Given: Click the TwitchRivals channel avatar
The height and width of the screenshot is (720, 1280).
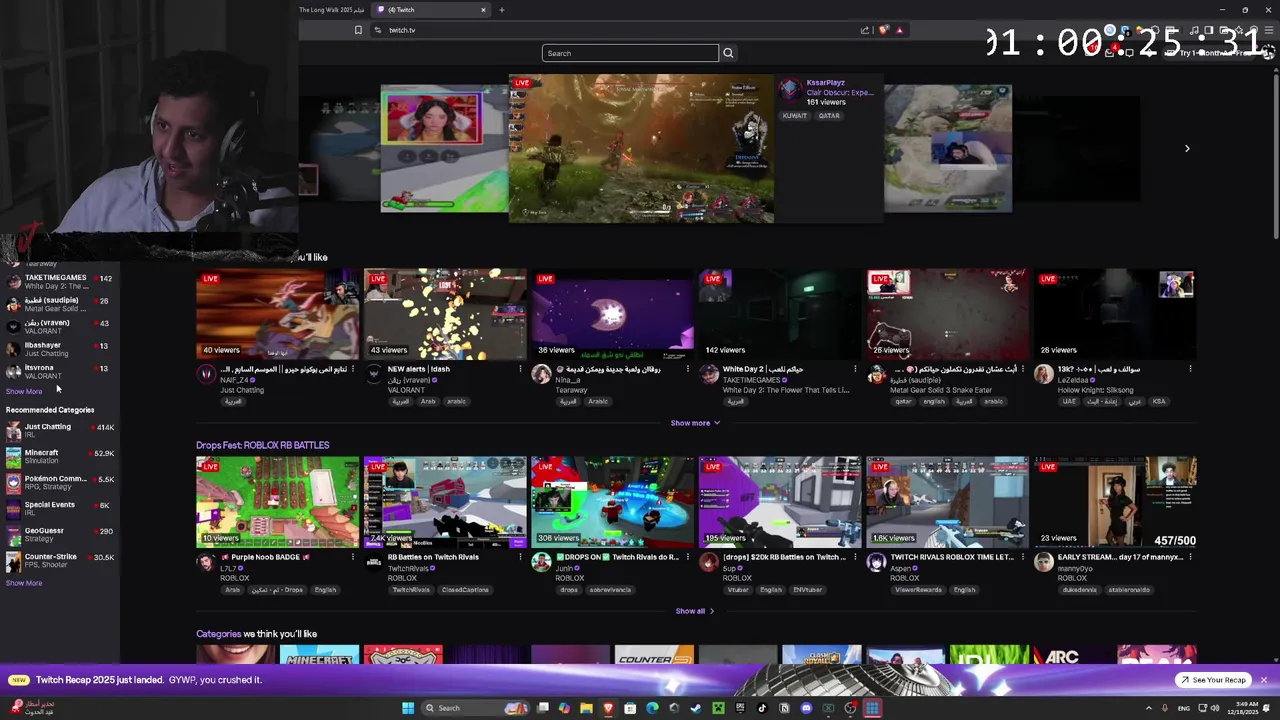Looking at the screenshot, I should tap(373, 562).
